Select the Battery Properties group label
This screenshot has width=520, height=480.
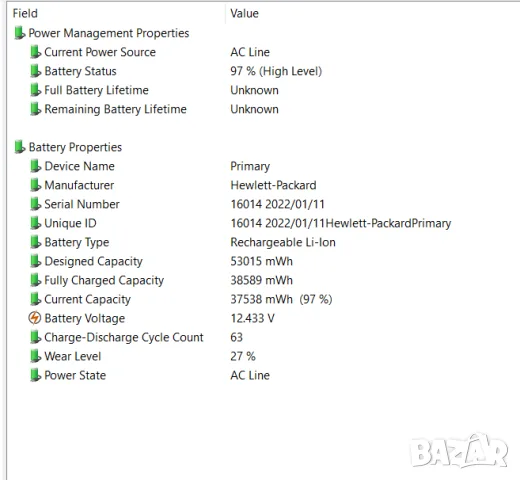tap(75, 147)
